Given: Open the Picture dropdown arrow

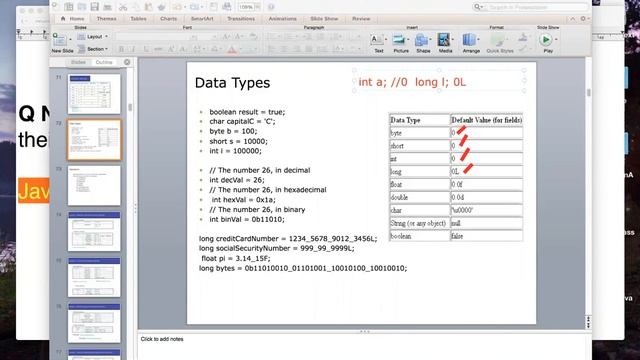Looking at the screenshot, I should [408, 40].
